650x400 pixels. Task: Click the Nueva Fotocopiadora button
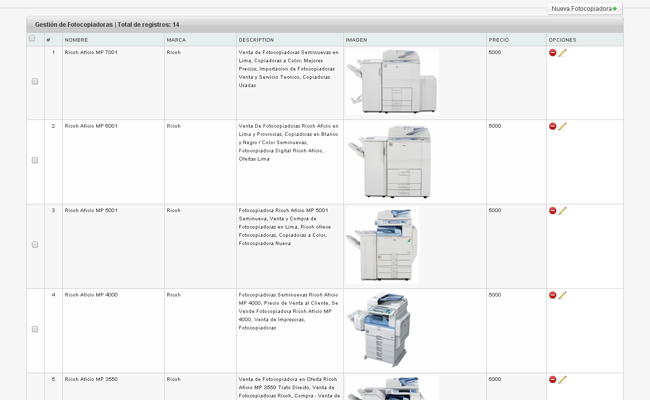pos(584,8)
